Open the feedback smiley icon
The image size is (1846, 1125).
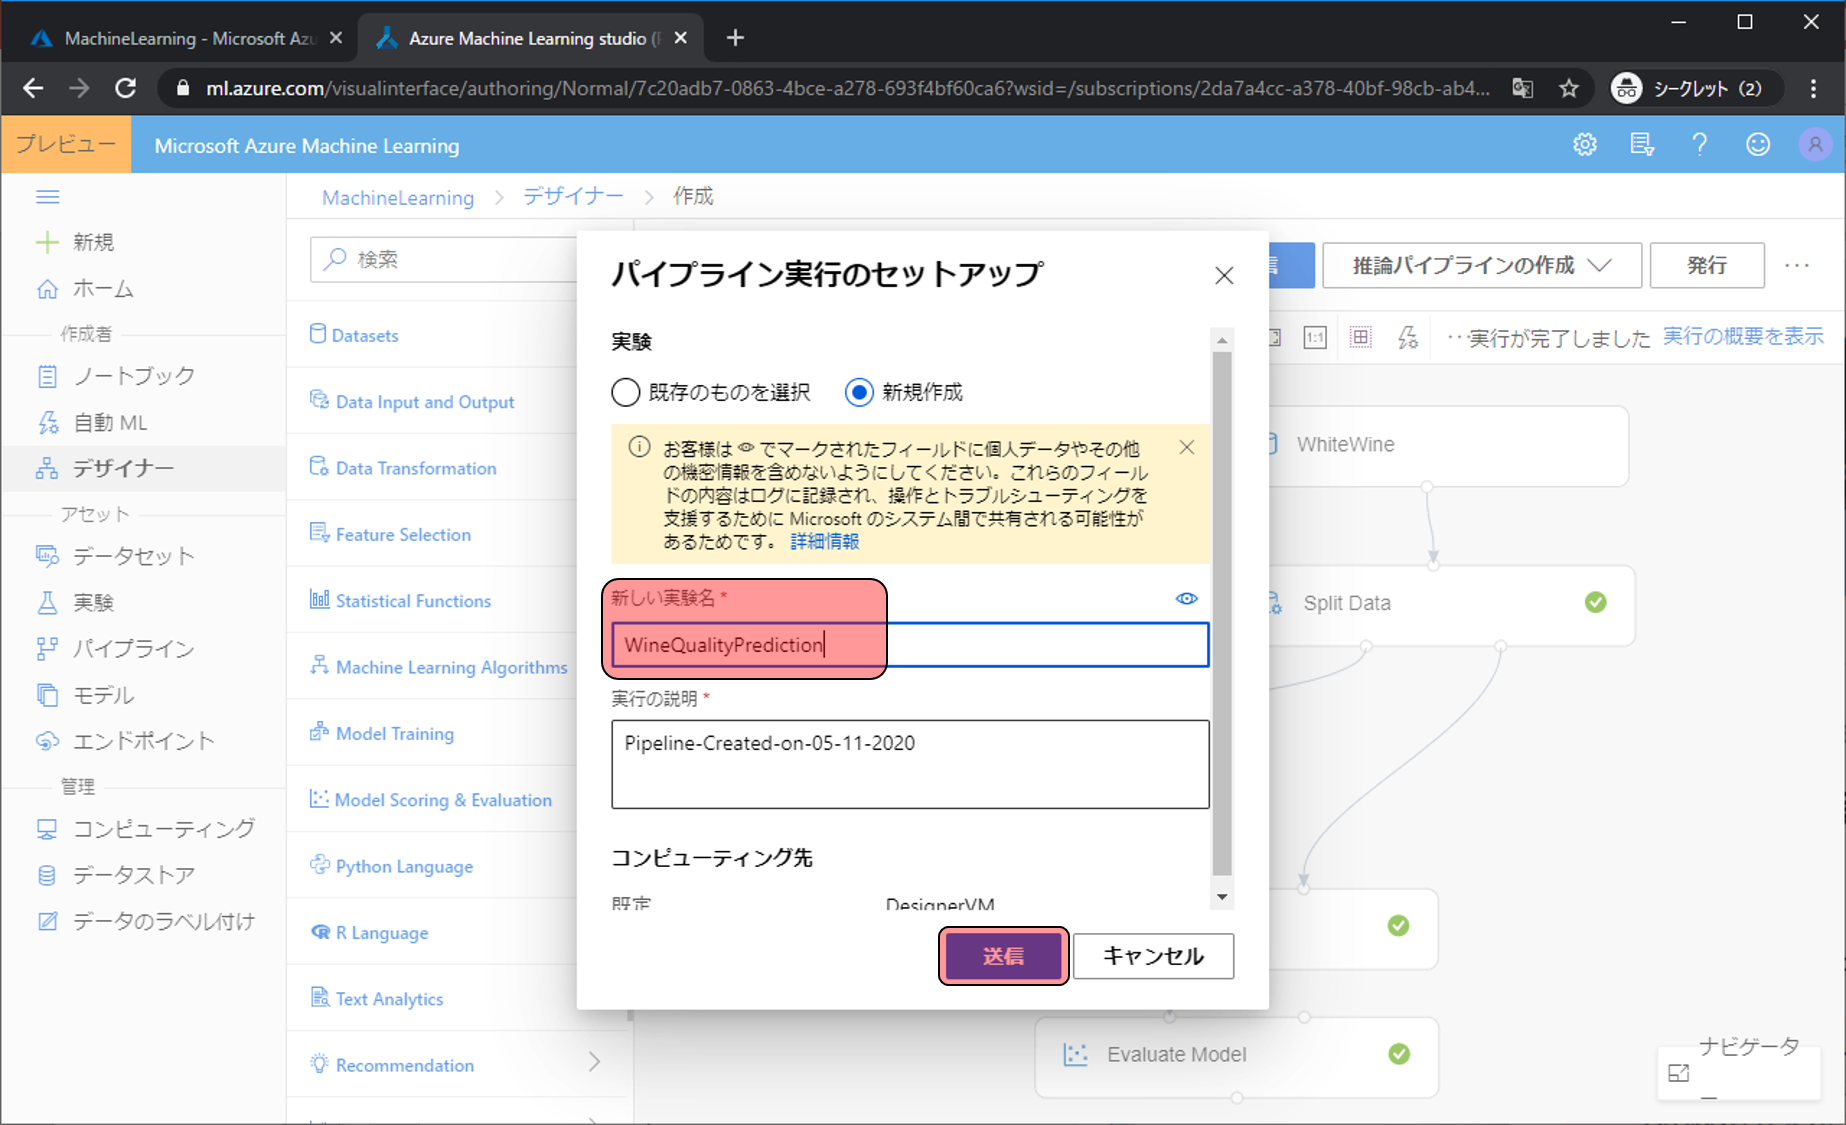point(1757,145)
